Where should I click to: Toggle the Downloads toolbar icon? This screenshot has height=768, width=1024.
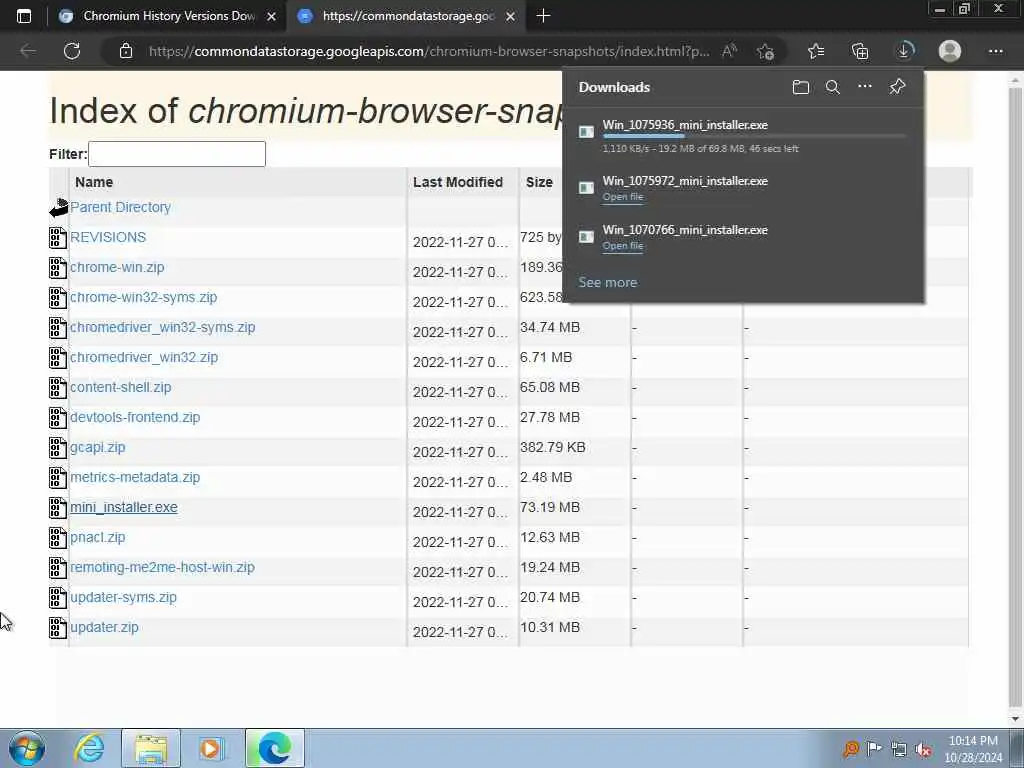coord(904,51)
